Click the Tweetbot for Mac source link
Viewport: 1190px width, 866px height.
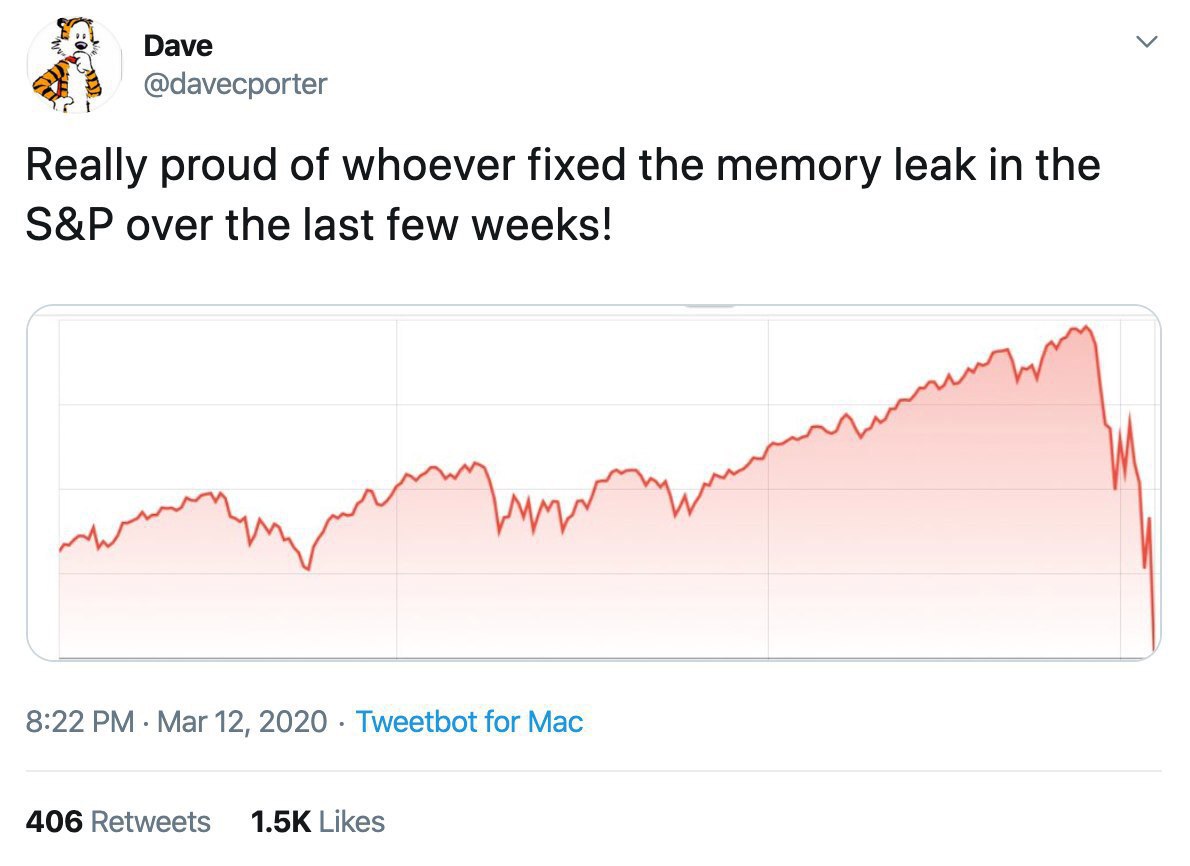point(469,721)
